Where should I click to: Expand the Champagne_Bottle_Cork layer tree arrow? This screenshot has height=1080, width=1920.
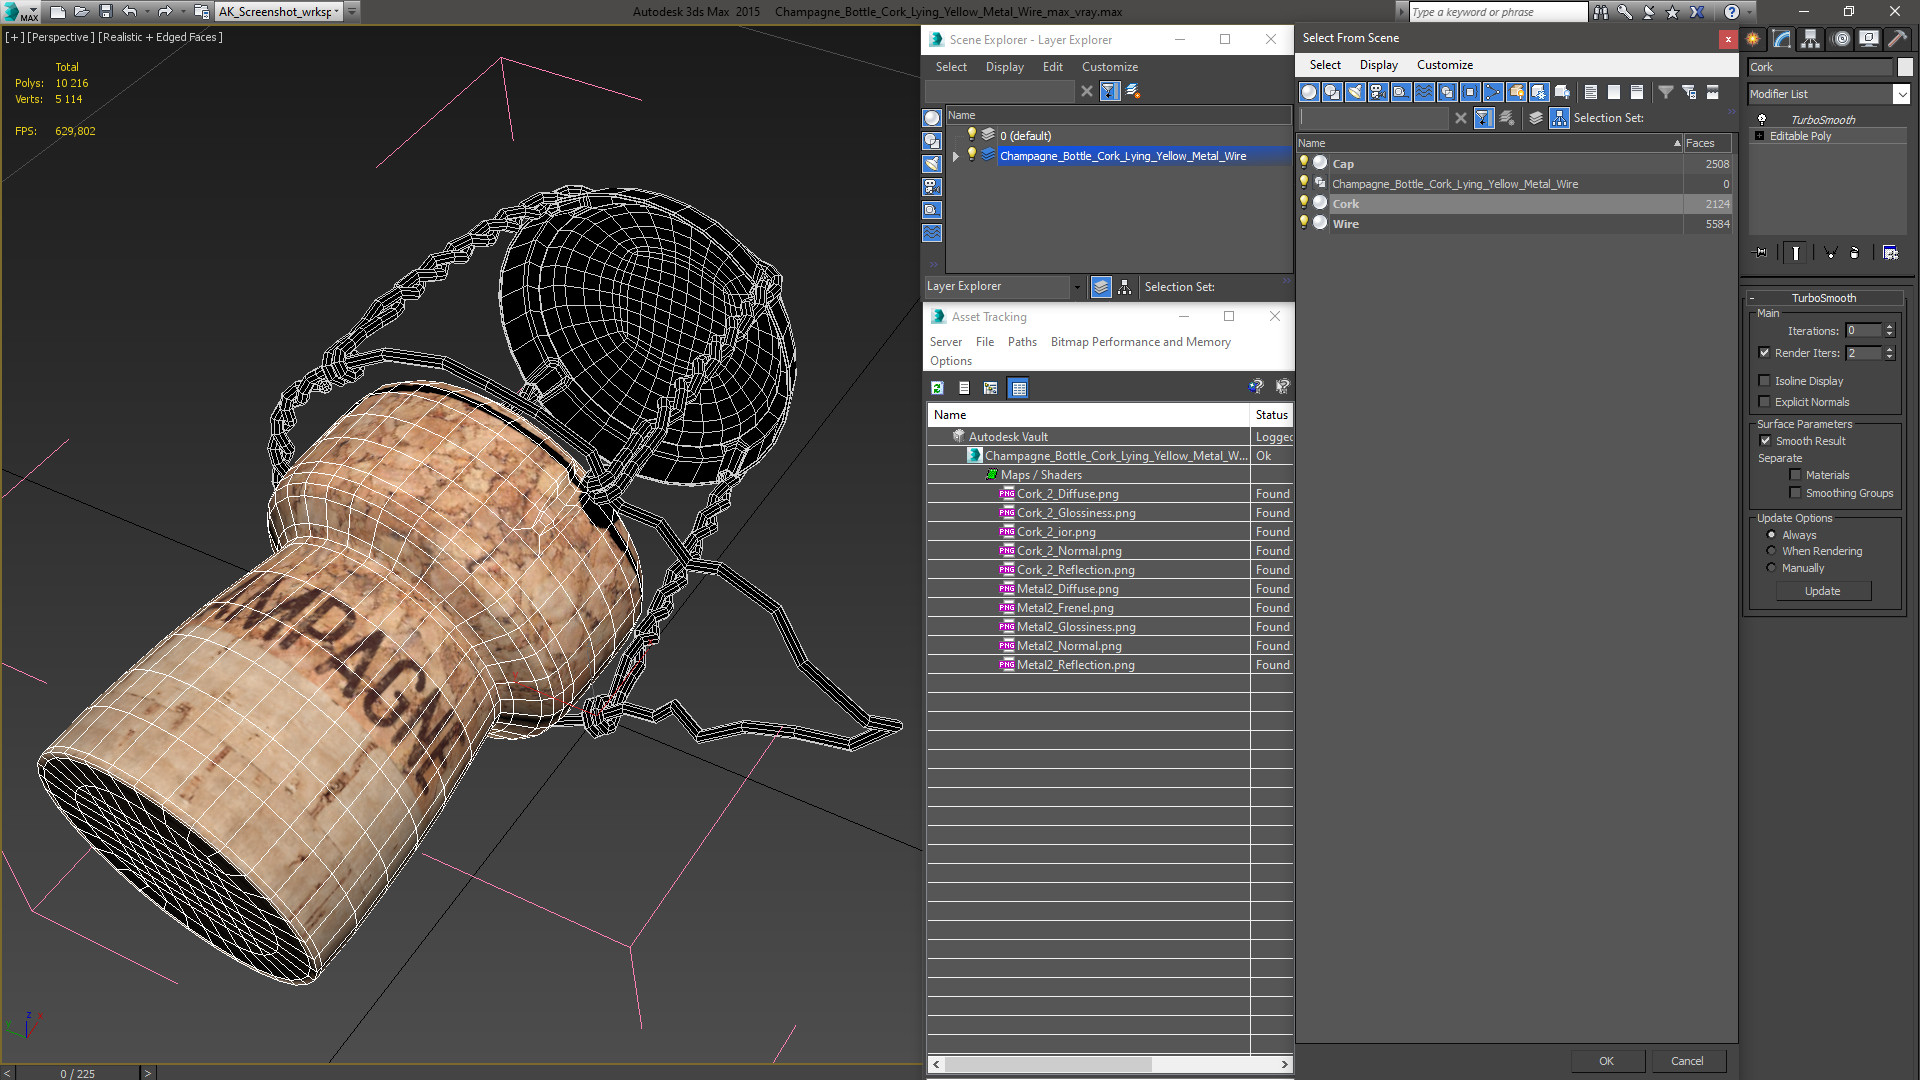tap(956, 156)
